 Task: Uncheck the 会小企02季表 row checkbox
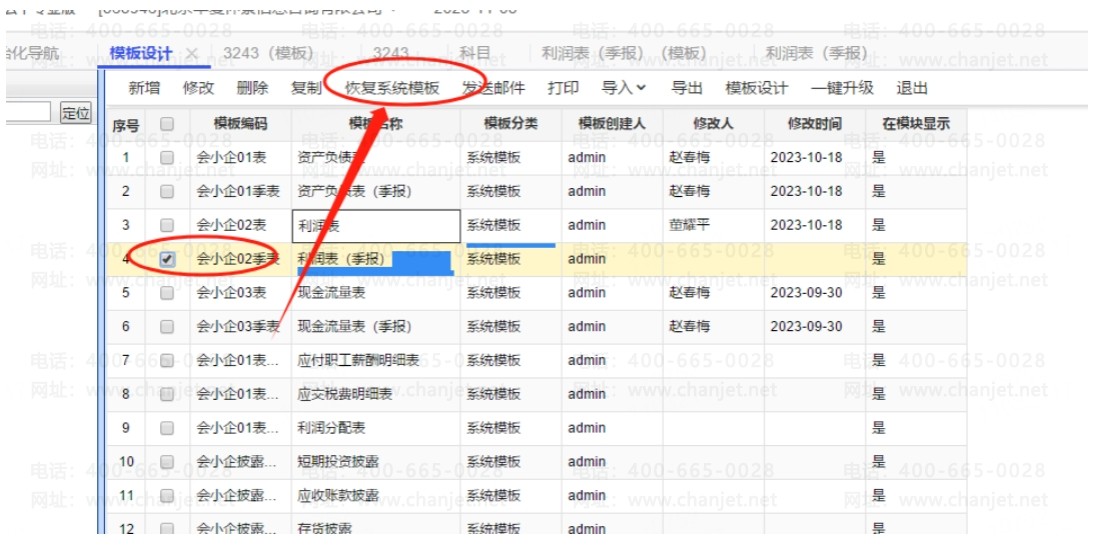point(167,259)
